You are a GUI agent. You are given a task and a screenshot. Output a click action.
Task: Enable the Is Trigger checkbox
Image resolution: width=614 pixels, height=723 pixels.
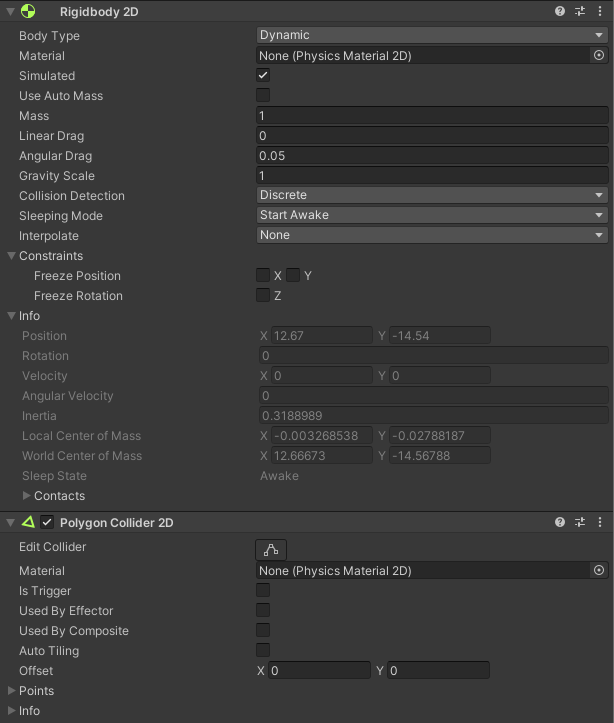(x=263, y=591)
